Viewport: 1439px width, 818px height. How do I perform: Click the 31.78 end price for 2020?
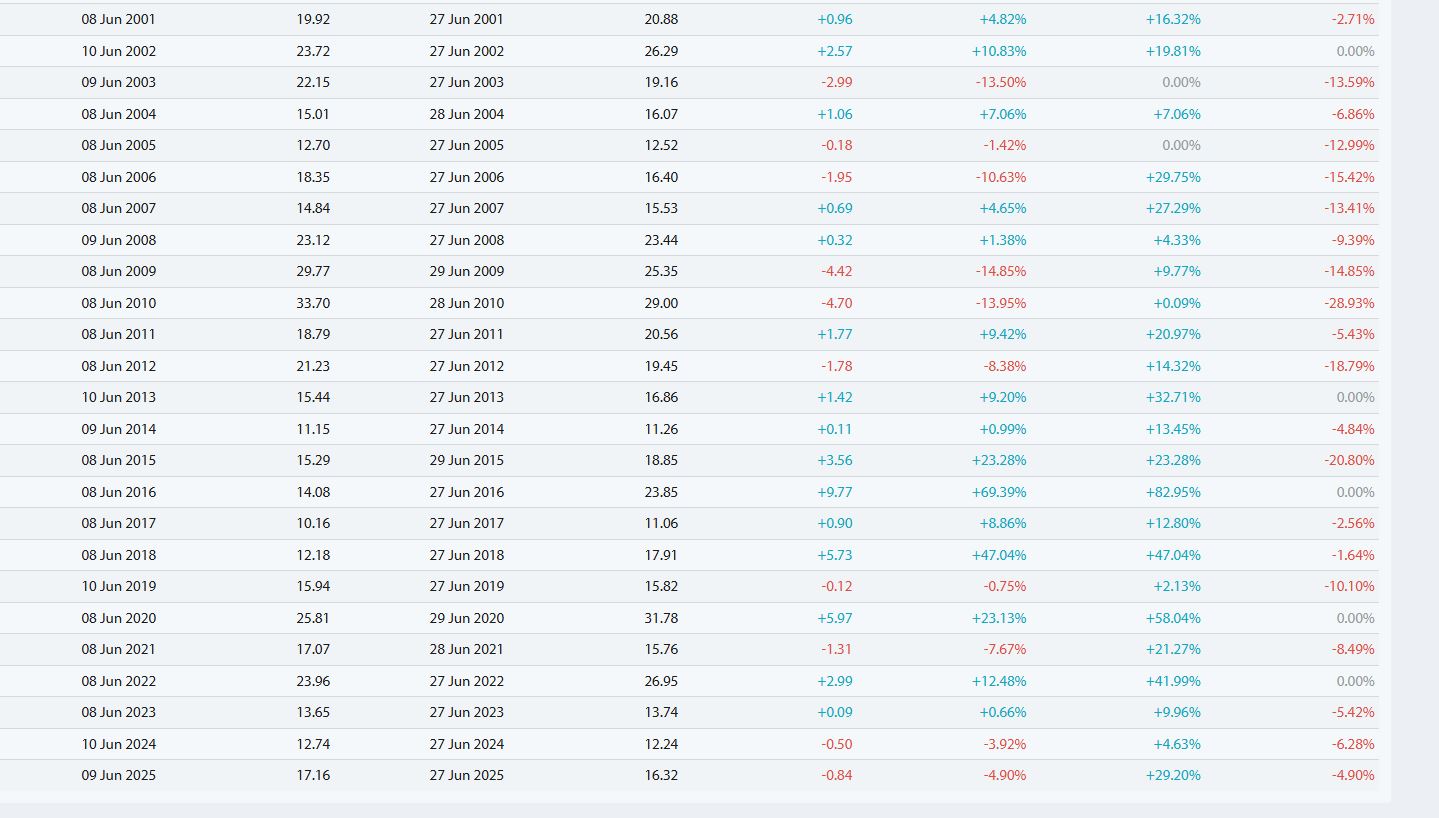pos(661,618)
